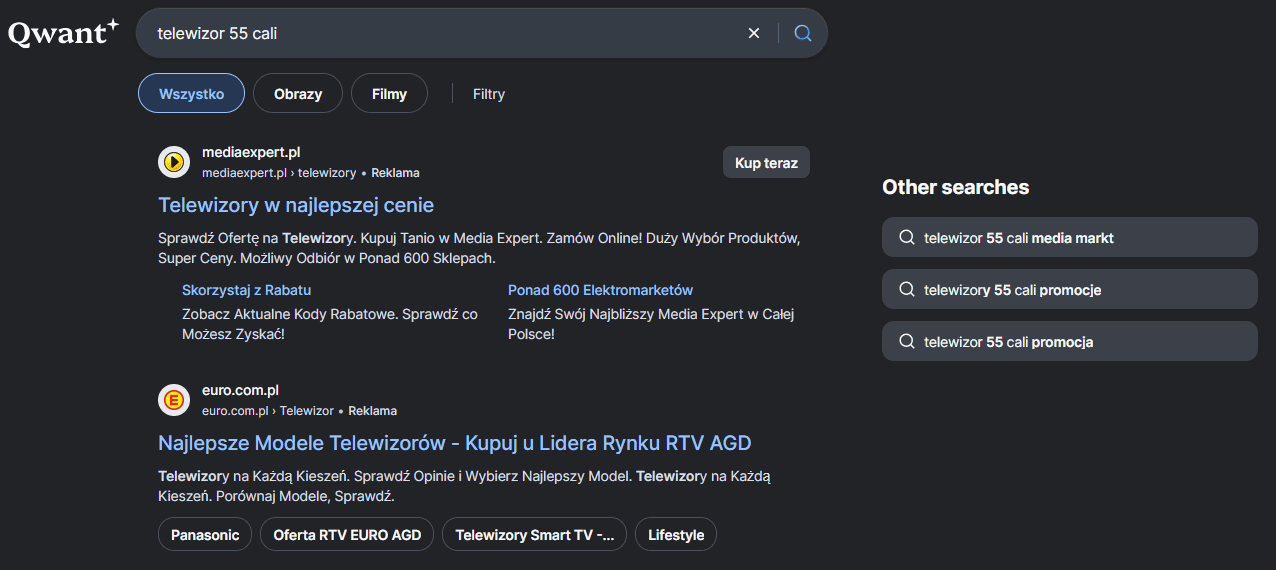Click the mediaexpert.pl favicon
The image size is (1276, 570).
pos(174,162)
